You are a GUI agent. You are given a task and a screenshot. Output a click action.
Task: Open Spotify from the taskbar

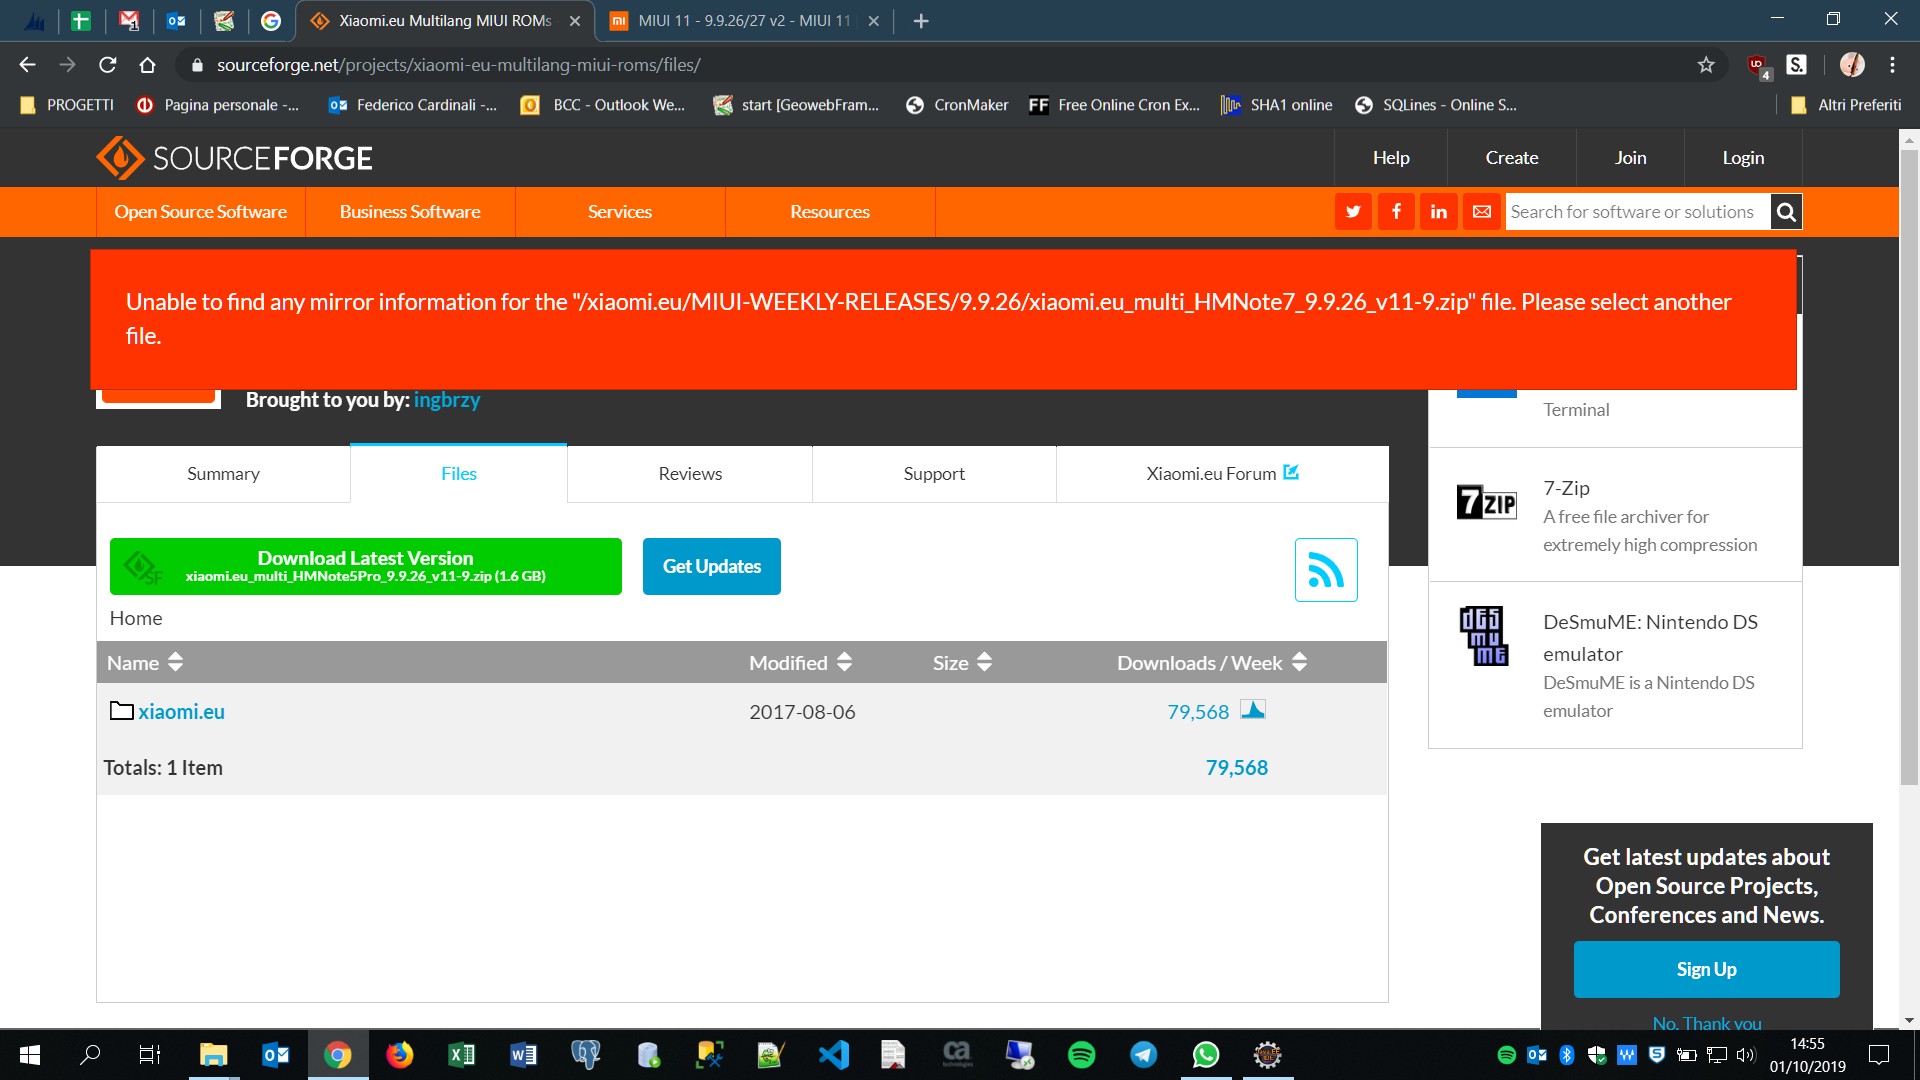[x=1081, y=1055]
